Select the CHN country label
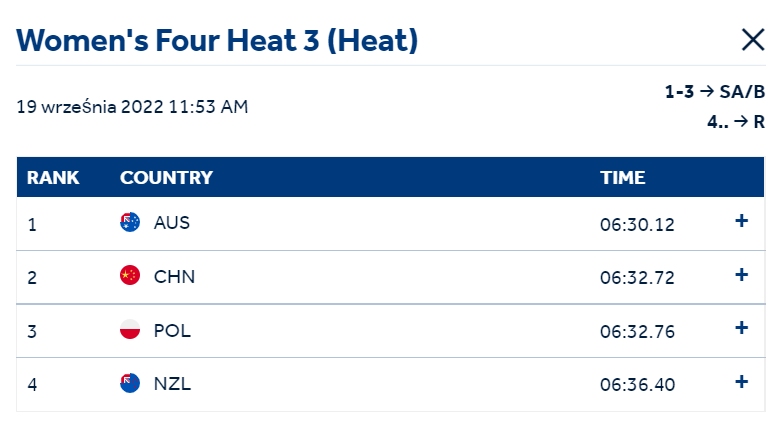 174,277
